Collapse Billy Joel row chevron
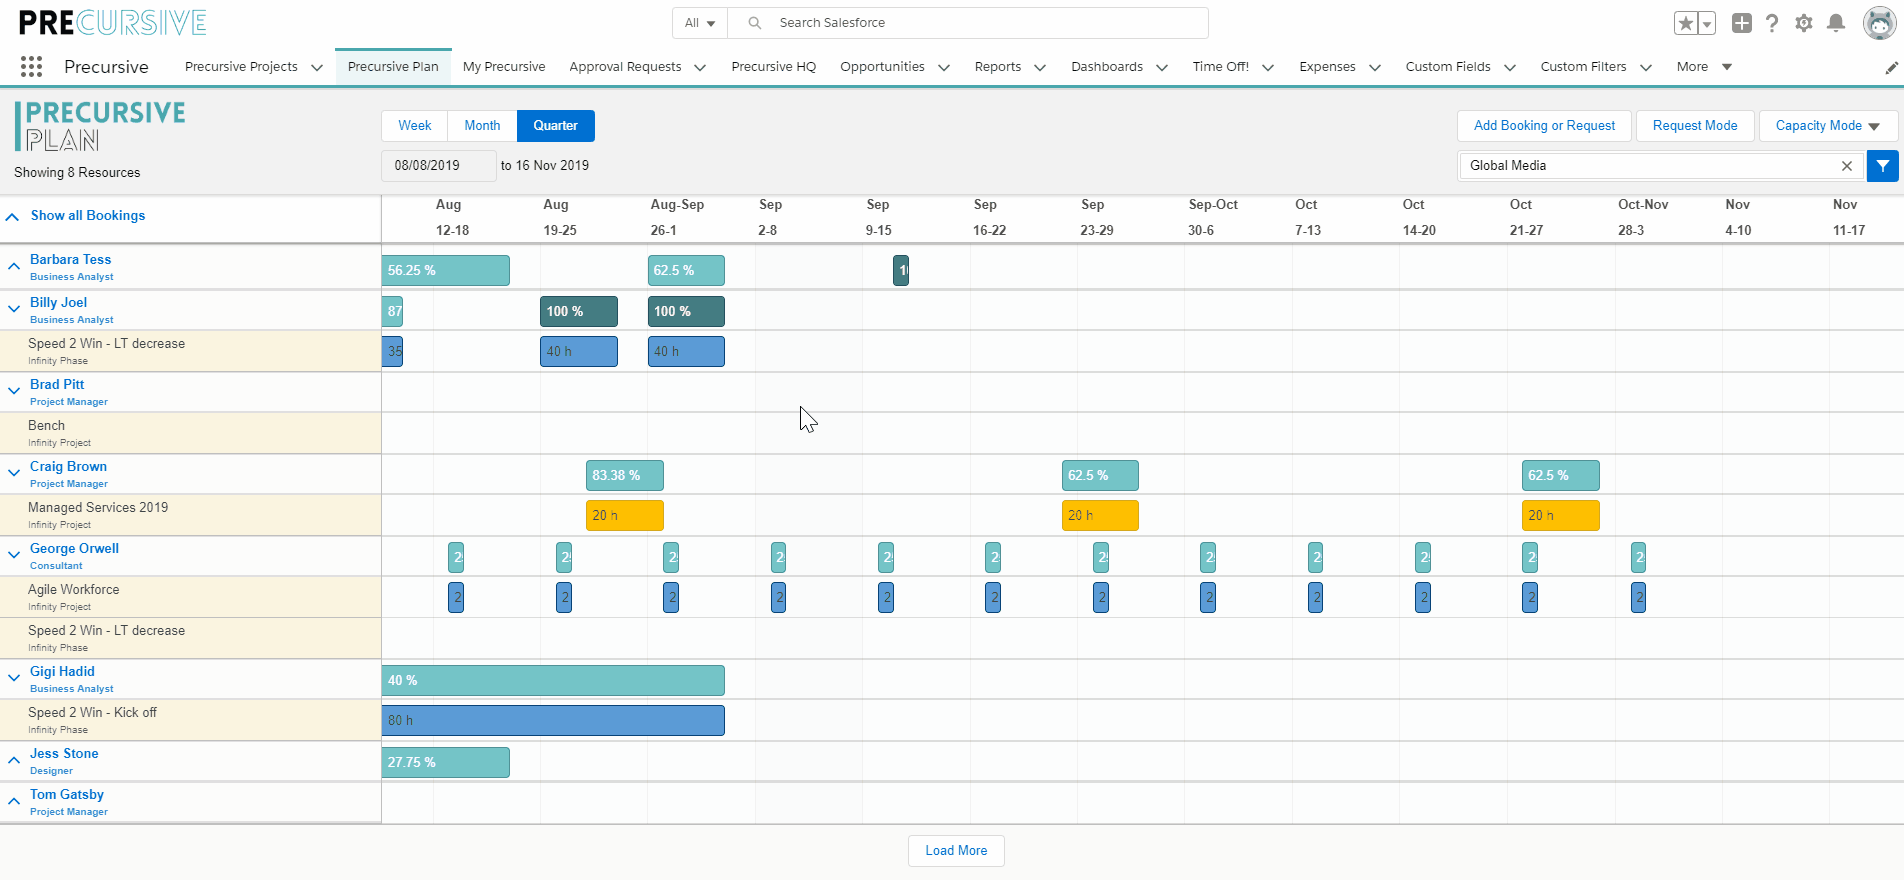The image size is (1904, 880). (14, 309)
